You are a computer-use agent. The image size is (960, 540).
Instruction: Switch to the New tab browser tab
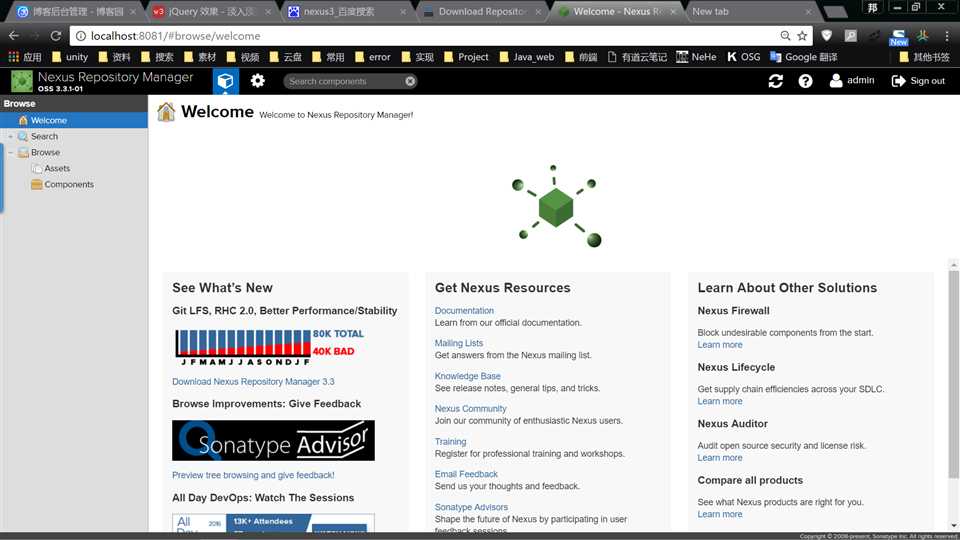click(751, 11)
